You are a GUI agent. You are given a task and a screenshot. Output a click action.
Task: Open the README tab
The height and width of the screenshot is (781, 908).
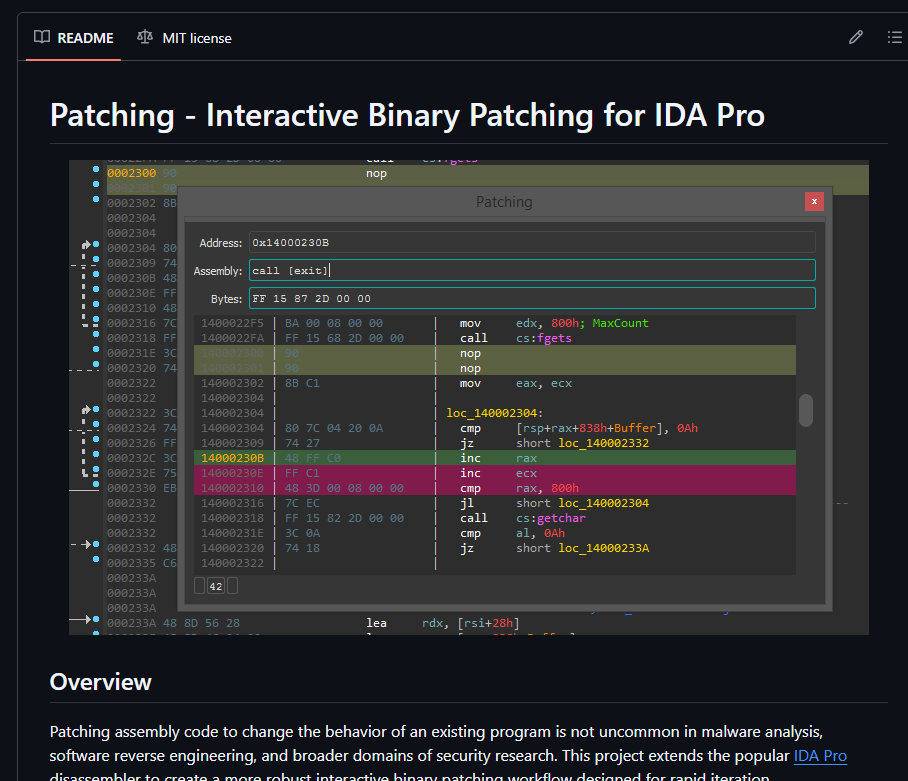point(74,38)
